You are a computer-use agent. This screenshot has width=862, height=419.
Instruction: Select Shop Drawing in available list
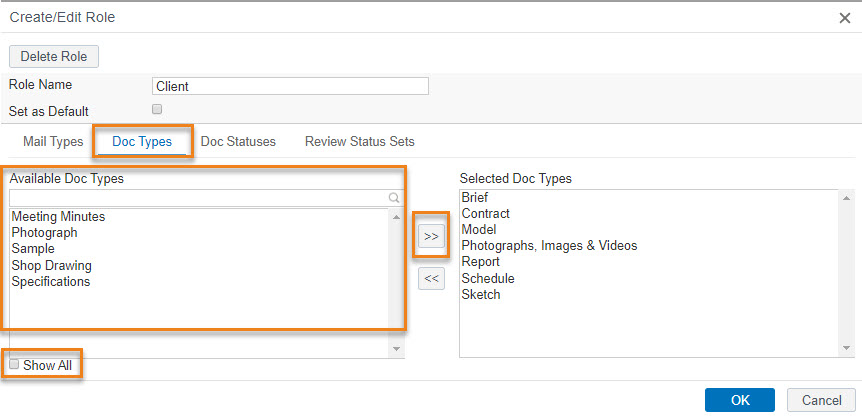pyautogui.click(x=52, y=266)
